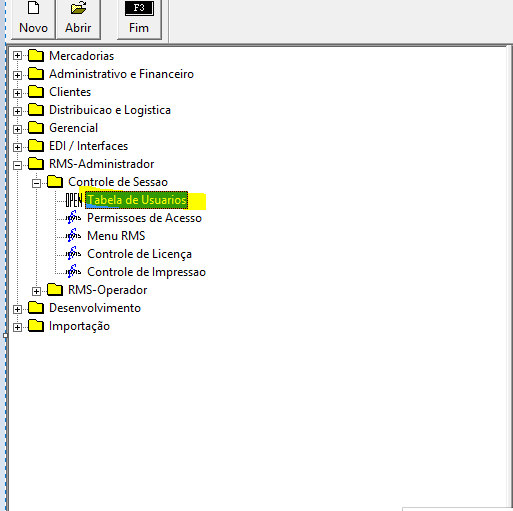Select the Controle de Sessao label
The height and width of the screenshot is (511, 513).
tap(118, 182)
